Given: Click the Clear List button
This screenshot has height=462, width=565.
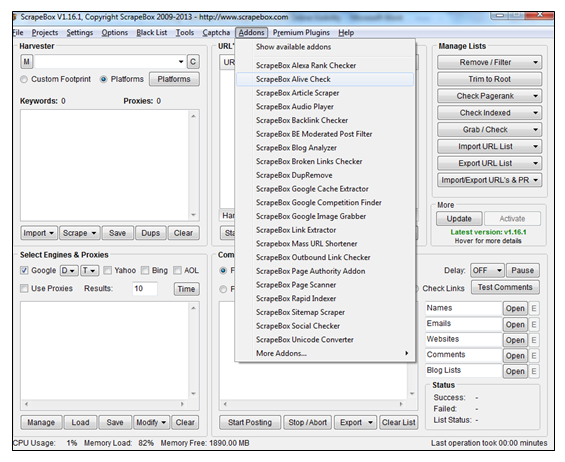Looking at the screenshot, I should [399, 422].
